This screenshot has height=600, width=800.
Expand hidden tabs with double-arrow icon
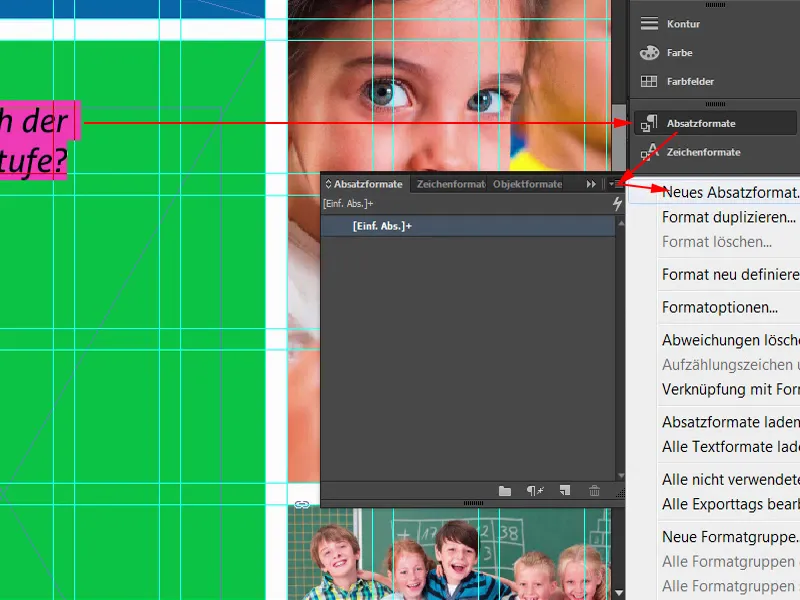(x=591, y=184)
